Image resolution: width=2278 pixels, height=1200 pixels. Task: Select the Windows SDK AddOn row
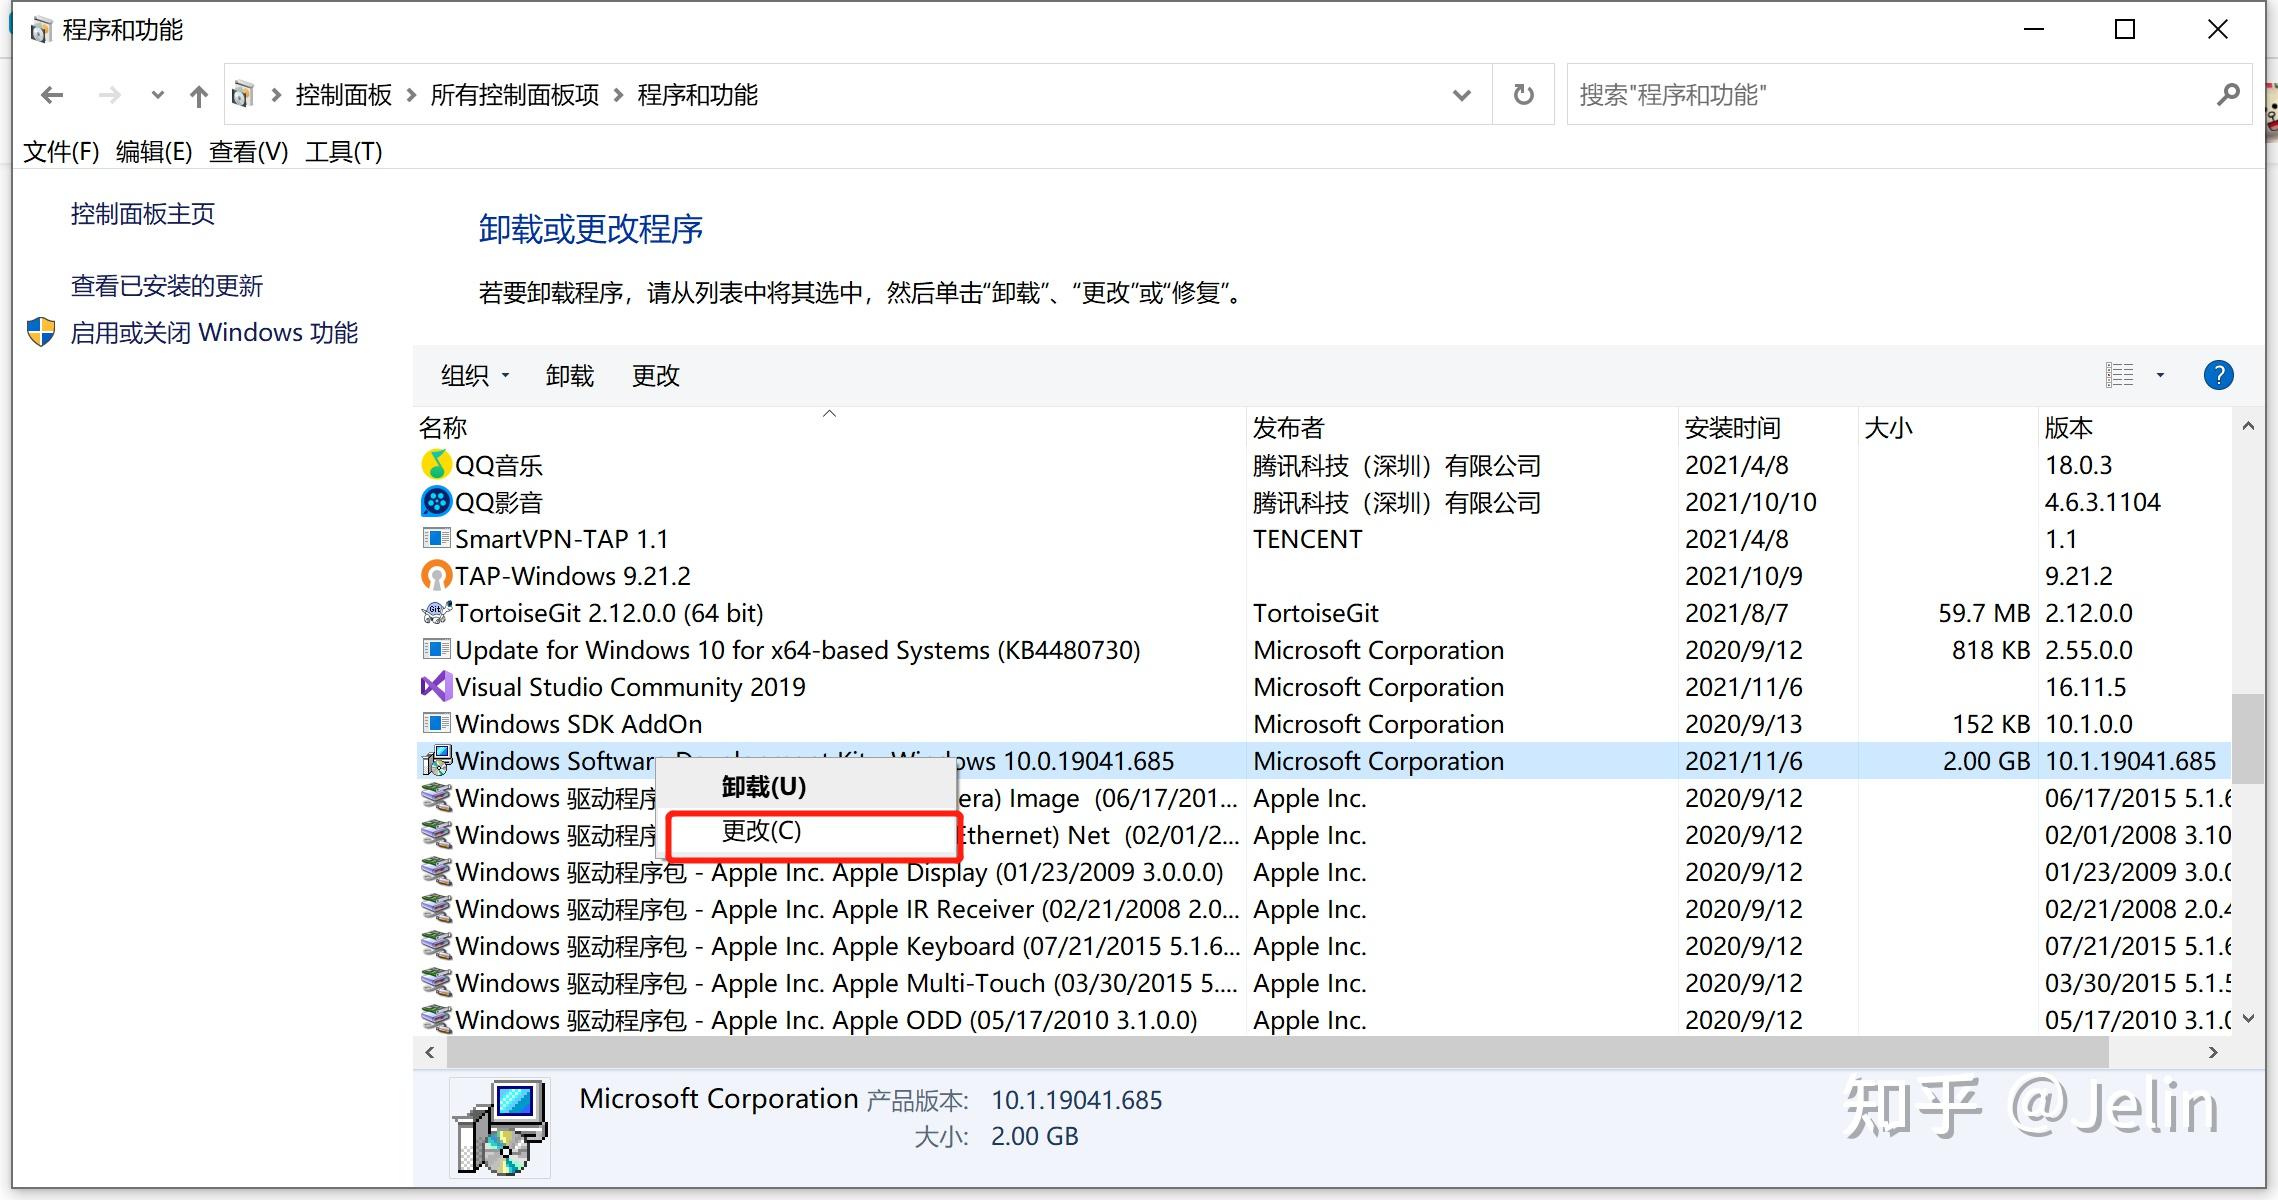1323,724
